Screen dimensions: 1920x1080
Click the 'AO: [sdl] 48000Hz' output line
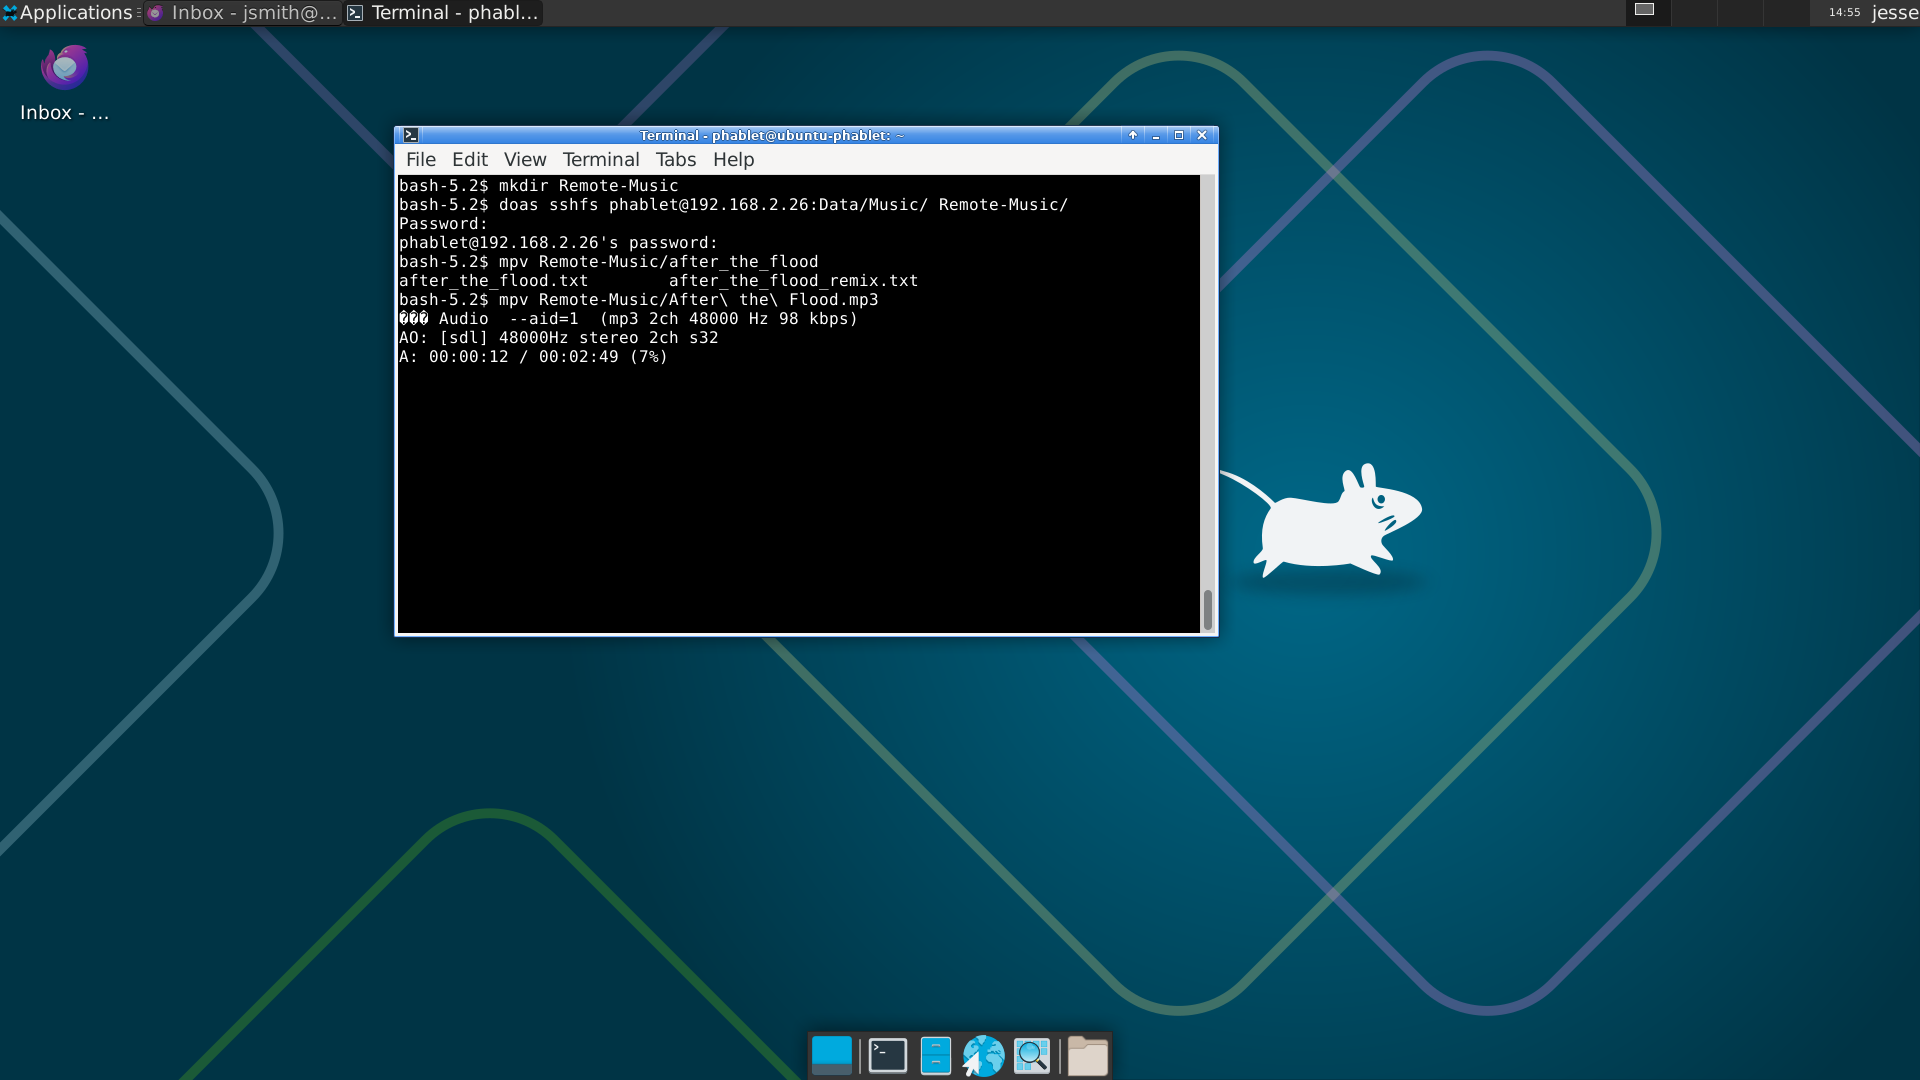click(559, 338)
